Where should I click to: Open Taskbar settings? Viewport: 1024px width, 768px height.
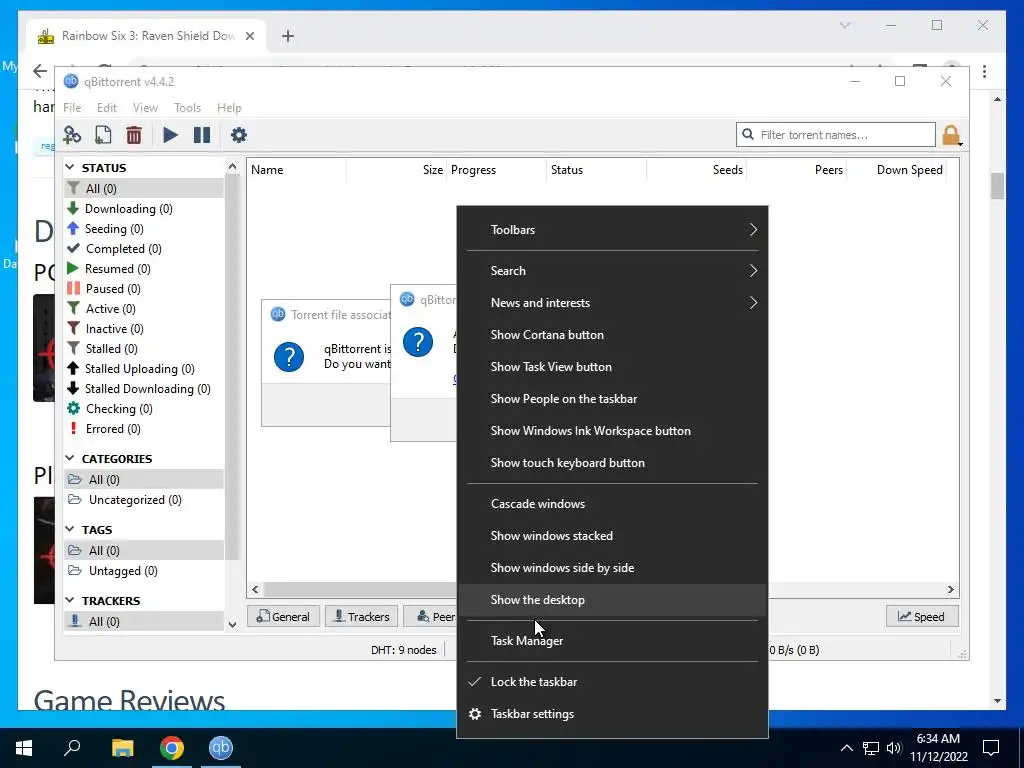coord(612,714)
